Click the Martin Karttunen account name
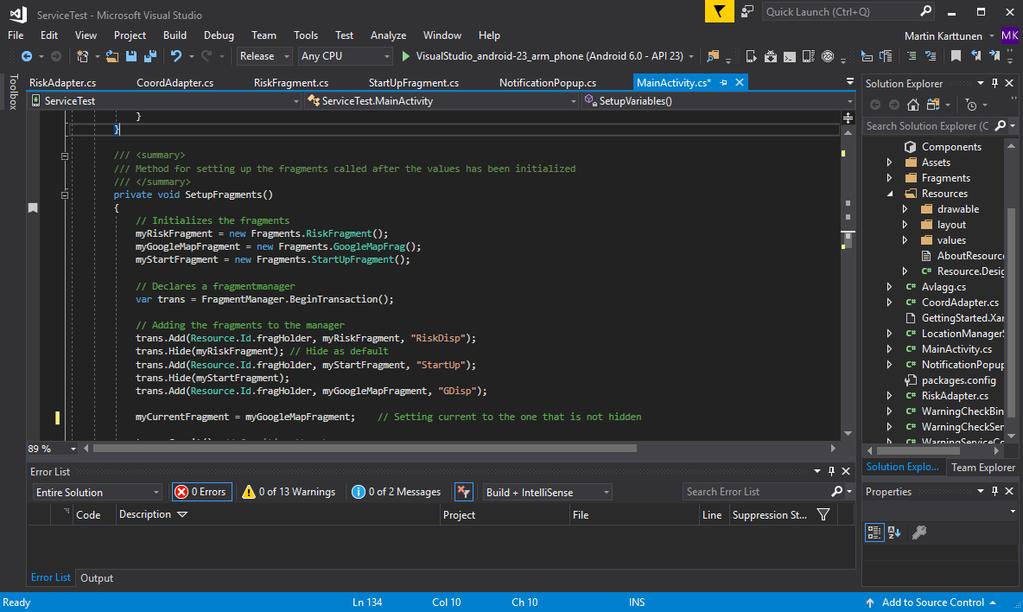The height and width of the screenshot is (612, 1023). tap(943, 36)
